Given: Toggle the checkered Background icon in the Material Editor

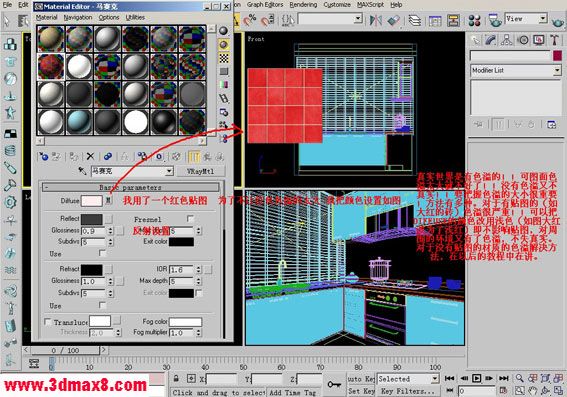Looking at the screenshot, I should click(224, 58).
